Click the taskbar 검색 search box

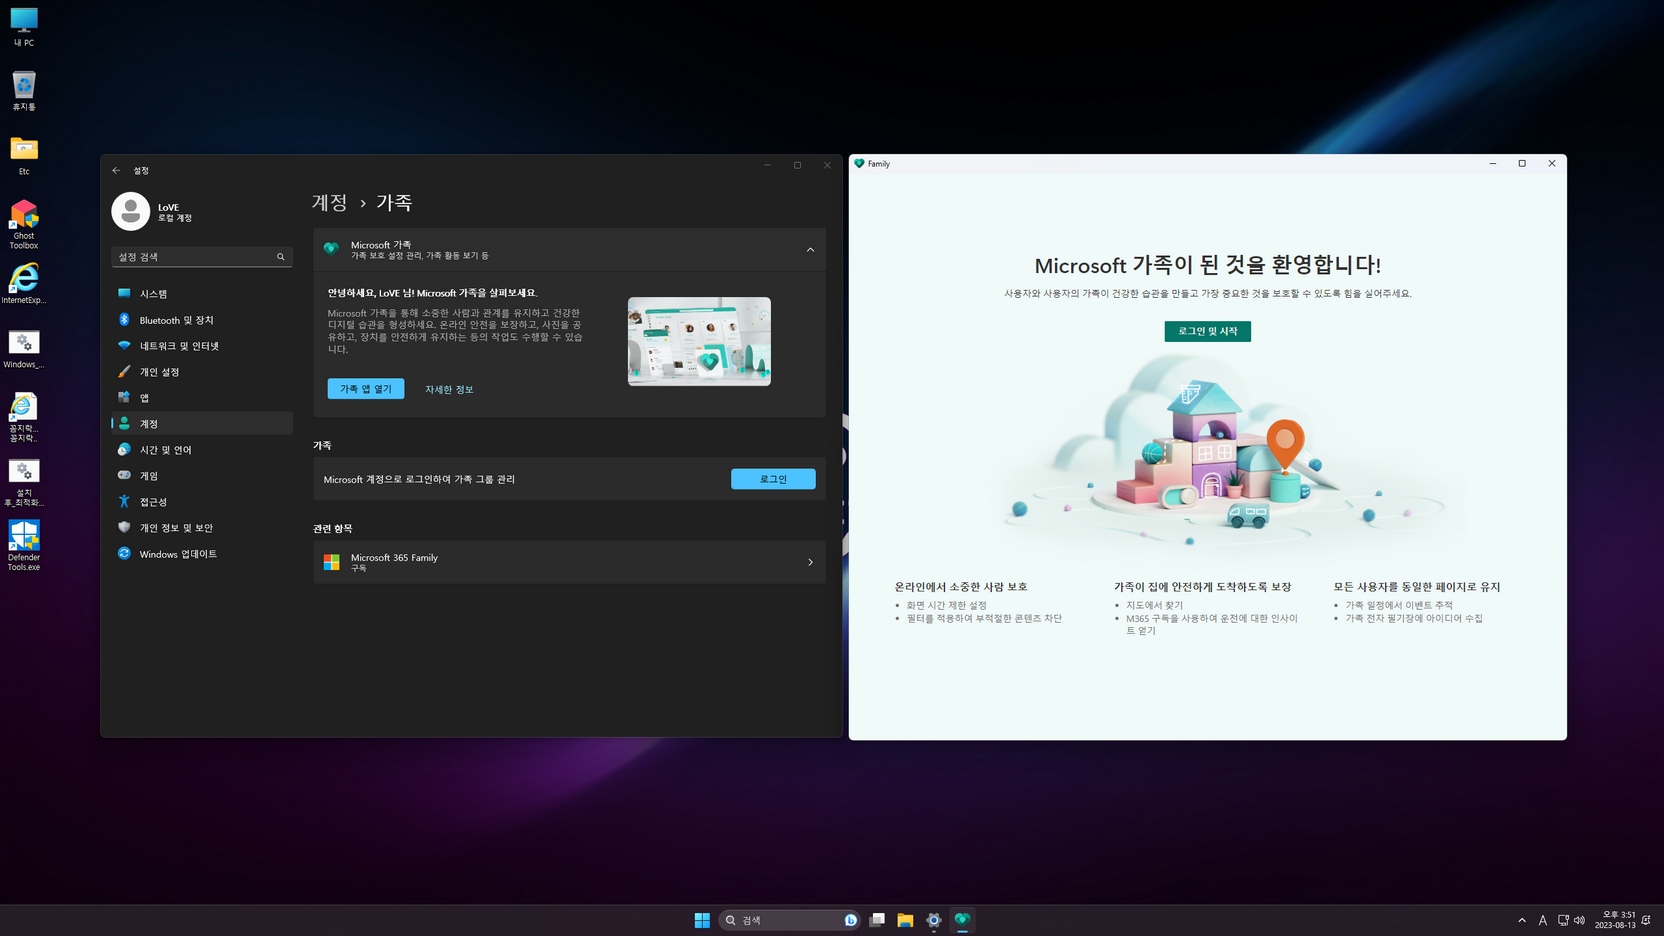[790, 920]
